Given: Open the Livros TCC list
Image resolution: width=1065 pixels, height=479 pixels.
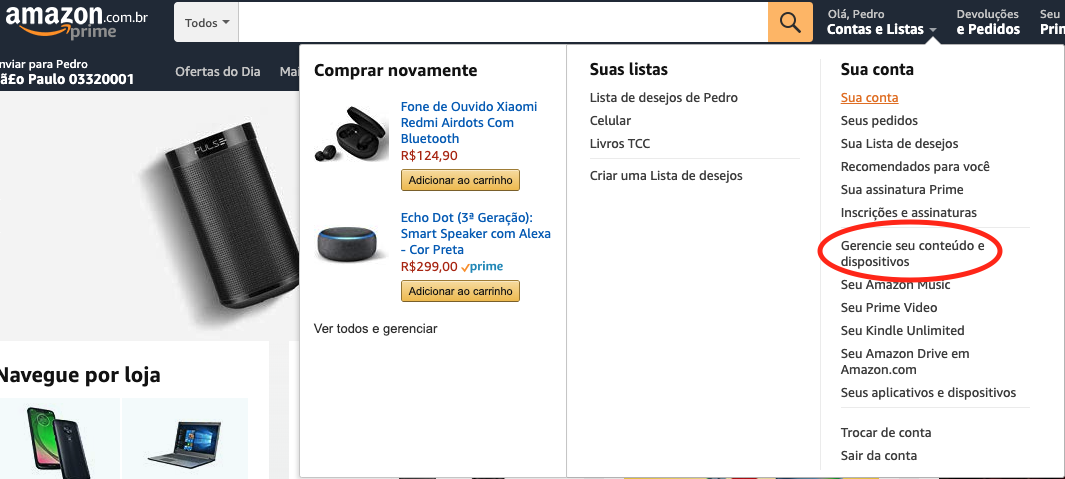Looking at the screenshot, I should [x=620, y=143].
